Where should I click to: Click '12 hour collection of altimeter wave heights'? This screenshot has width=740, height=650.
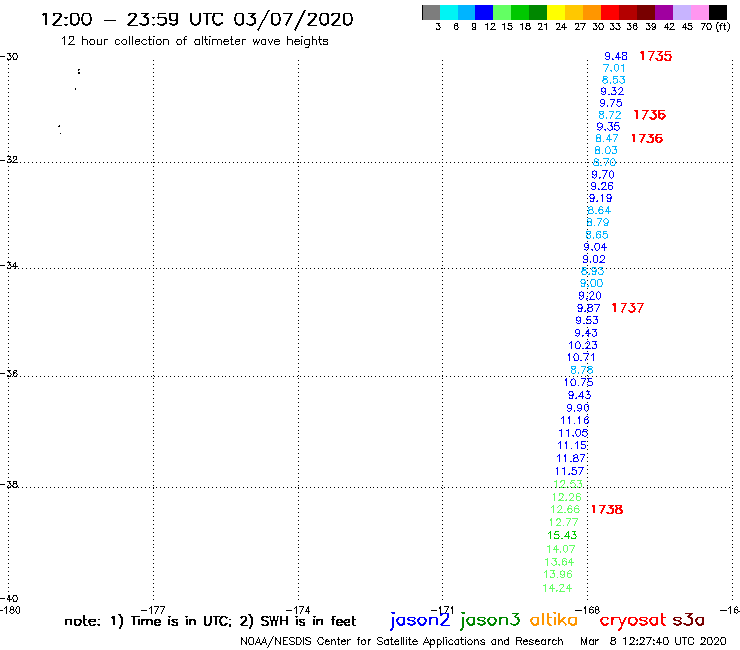pyautogui.click(x=194, y=41)
